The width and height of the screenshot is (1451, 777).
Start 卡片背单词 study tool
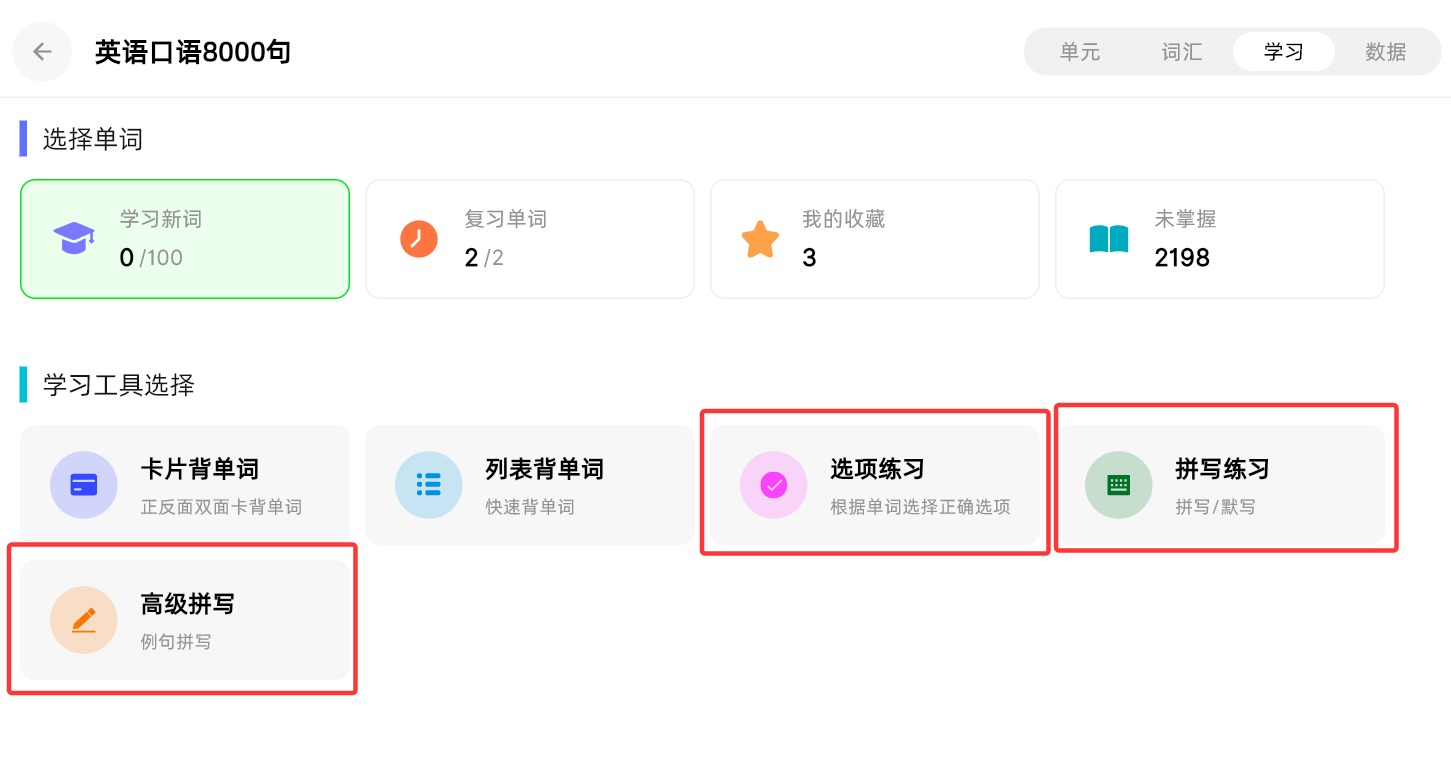click(185, 485)
